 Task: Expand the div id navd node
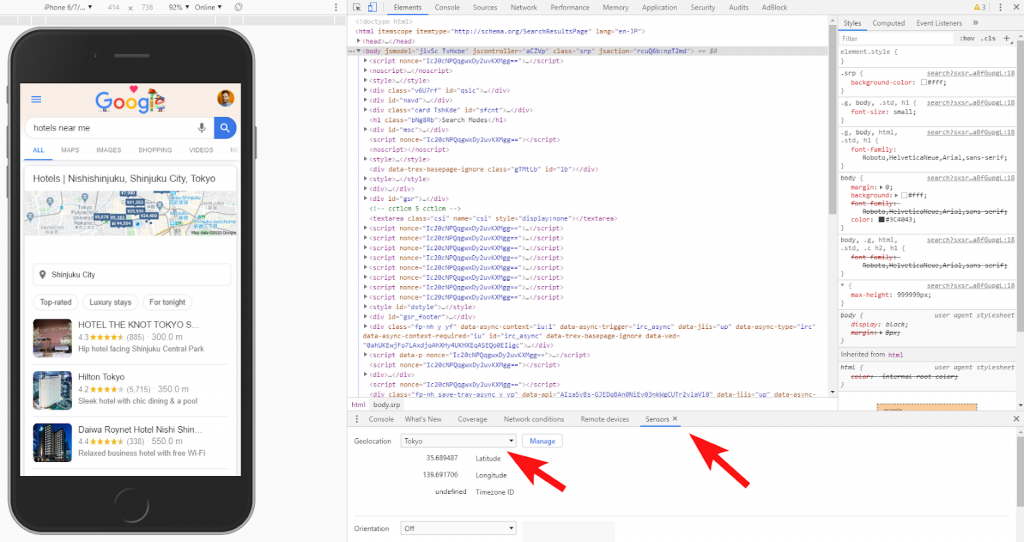[366, 100]
